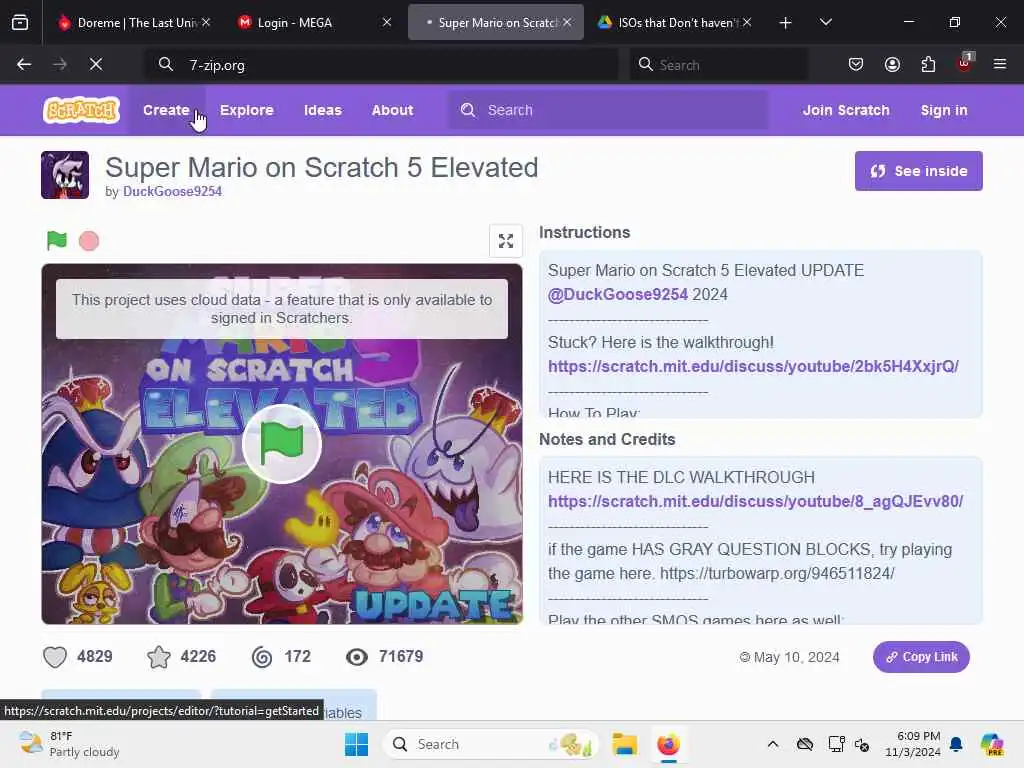Open the walkthrough link in Instructions
The width and height of the screenshot is (1024, 768).
[753, 366]
